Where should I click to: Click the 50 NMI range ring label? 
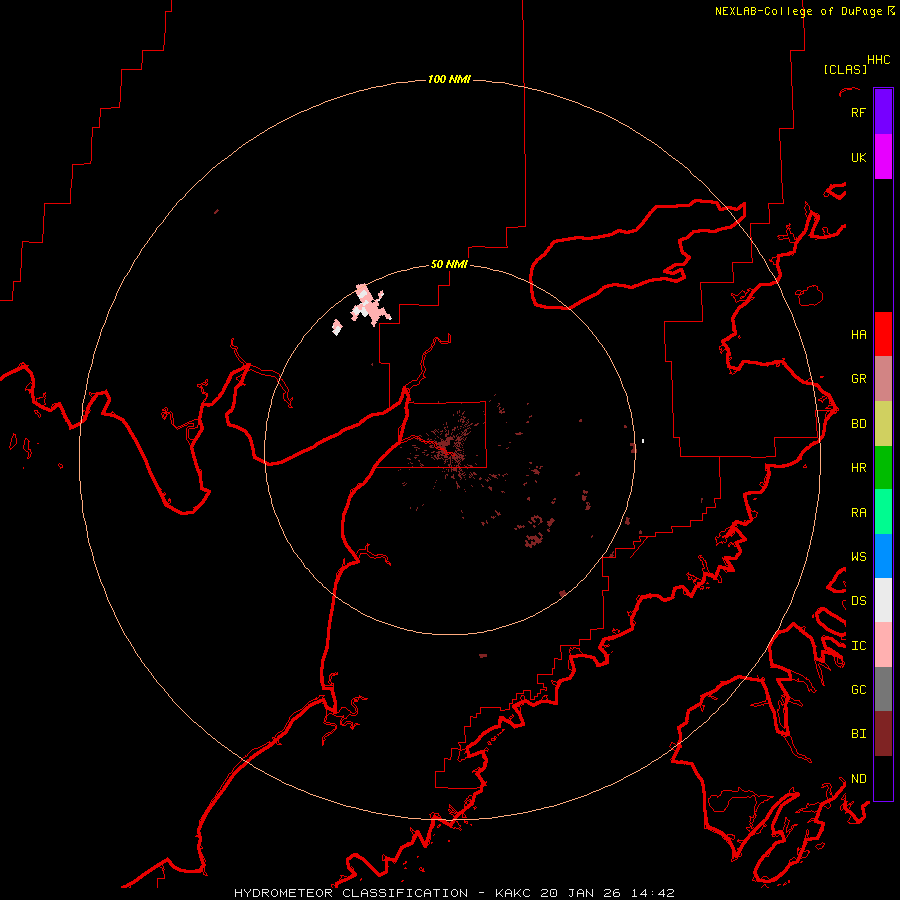(x=449, y=264)
